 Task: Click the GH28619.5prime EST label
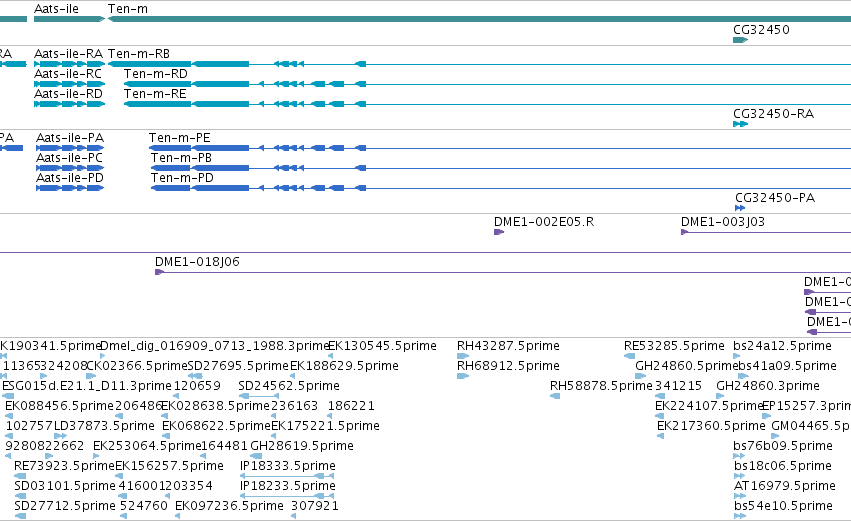tap(302, 446)
